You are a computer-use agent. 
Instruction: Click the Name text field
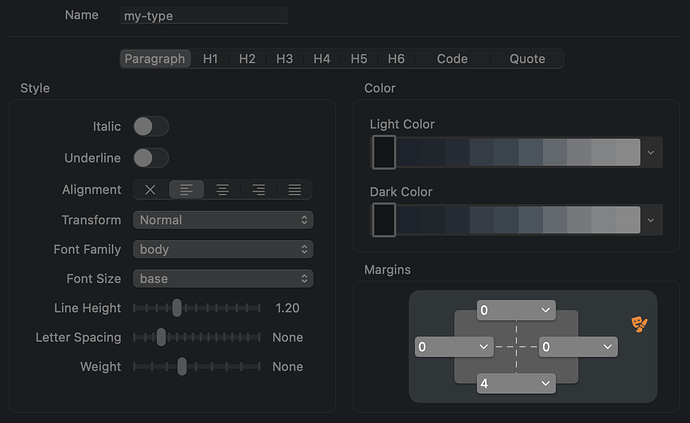click(x=203, y=16)
